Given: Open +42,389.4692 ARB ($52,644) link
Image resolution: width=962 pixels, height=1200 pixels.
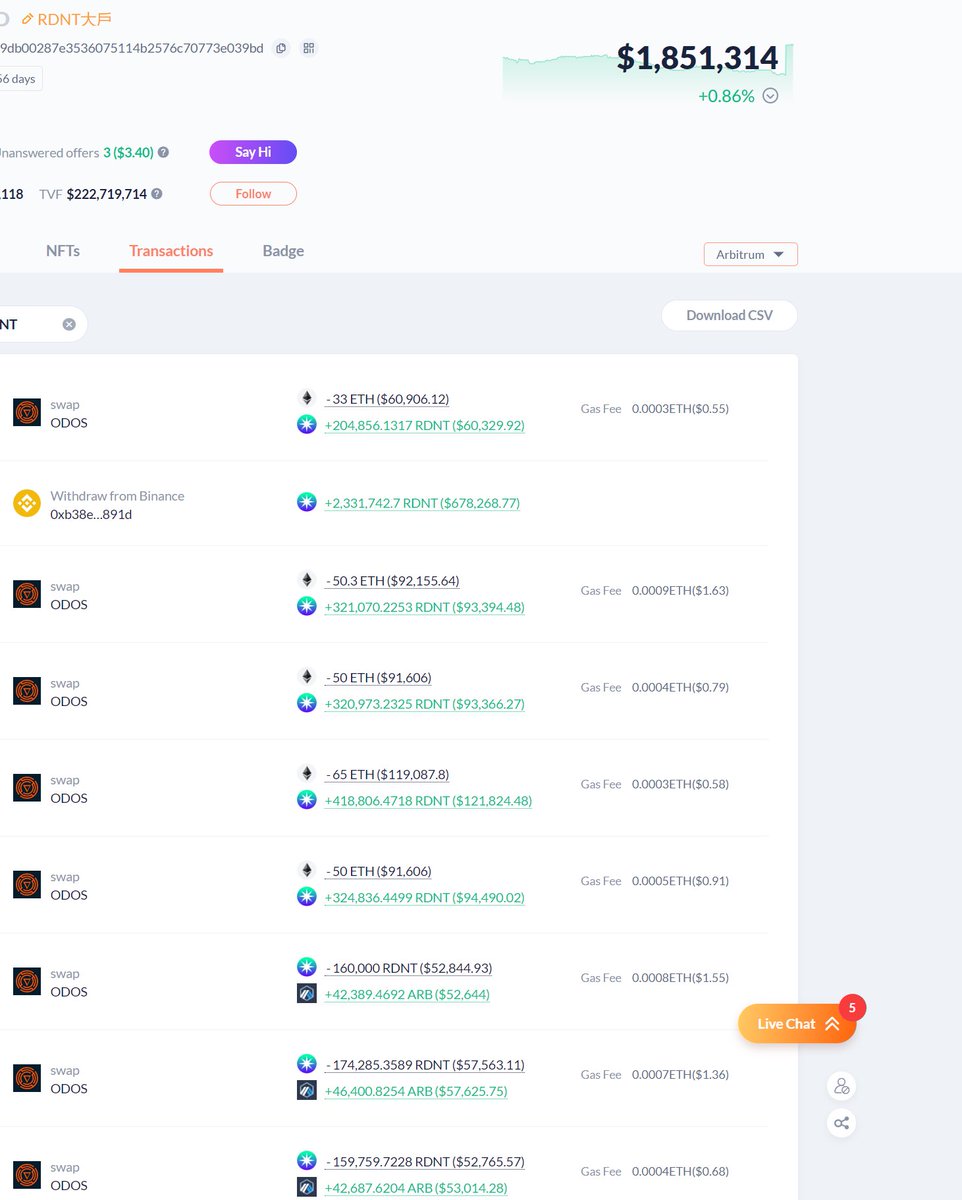Looking at the screenshot, I should click(x=407, y=994).
